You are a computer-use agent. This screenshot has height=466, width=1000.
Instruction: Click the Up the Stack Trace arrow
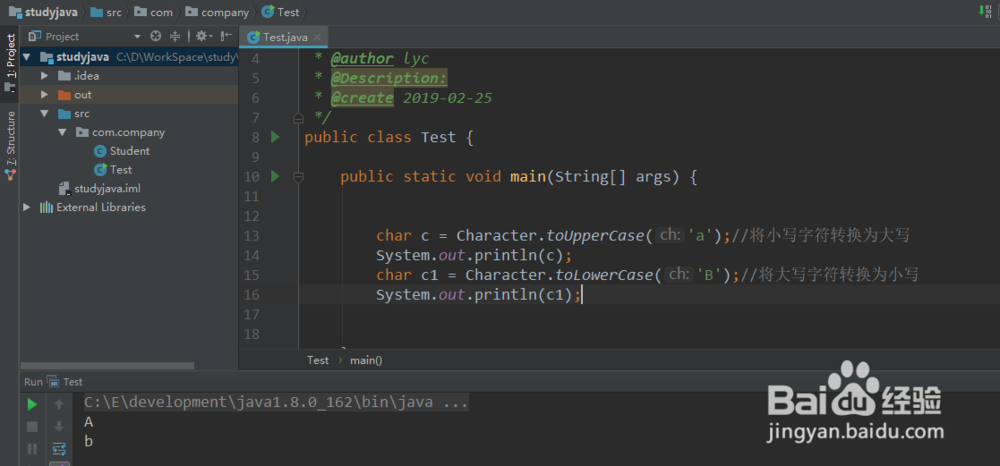pos(59,404)
